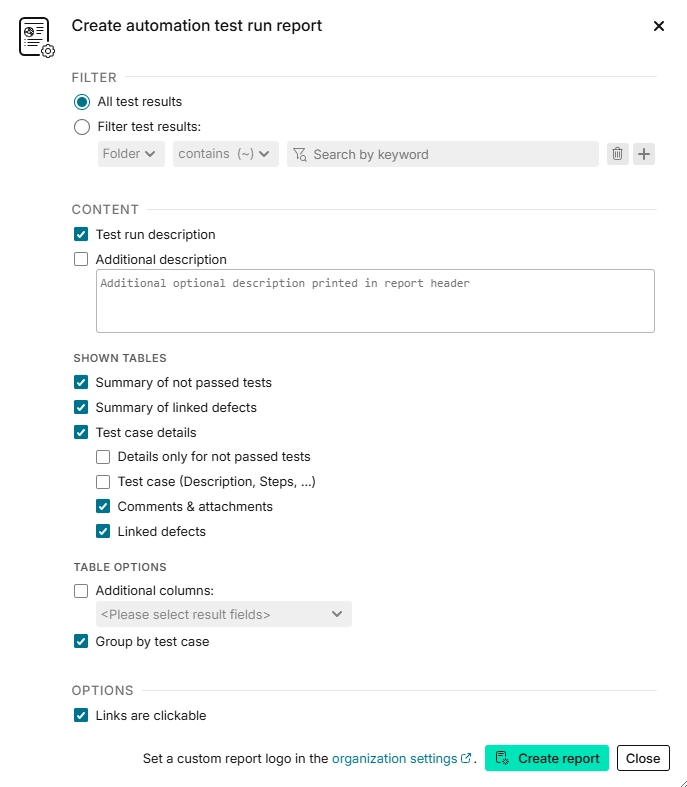This screenshot has height=787, width=687.
Task: Uncheck the Linked defects checkbox
Action: click(103, 531)
